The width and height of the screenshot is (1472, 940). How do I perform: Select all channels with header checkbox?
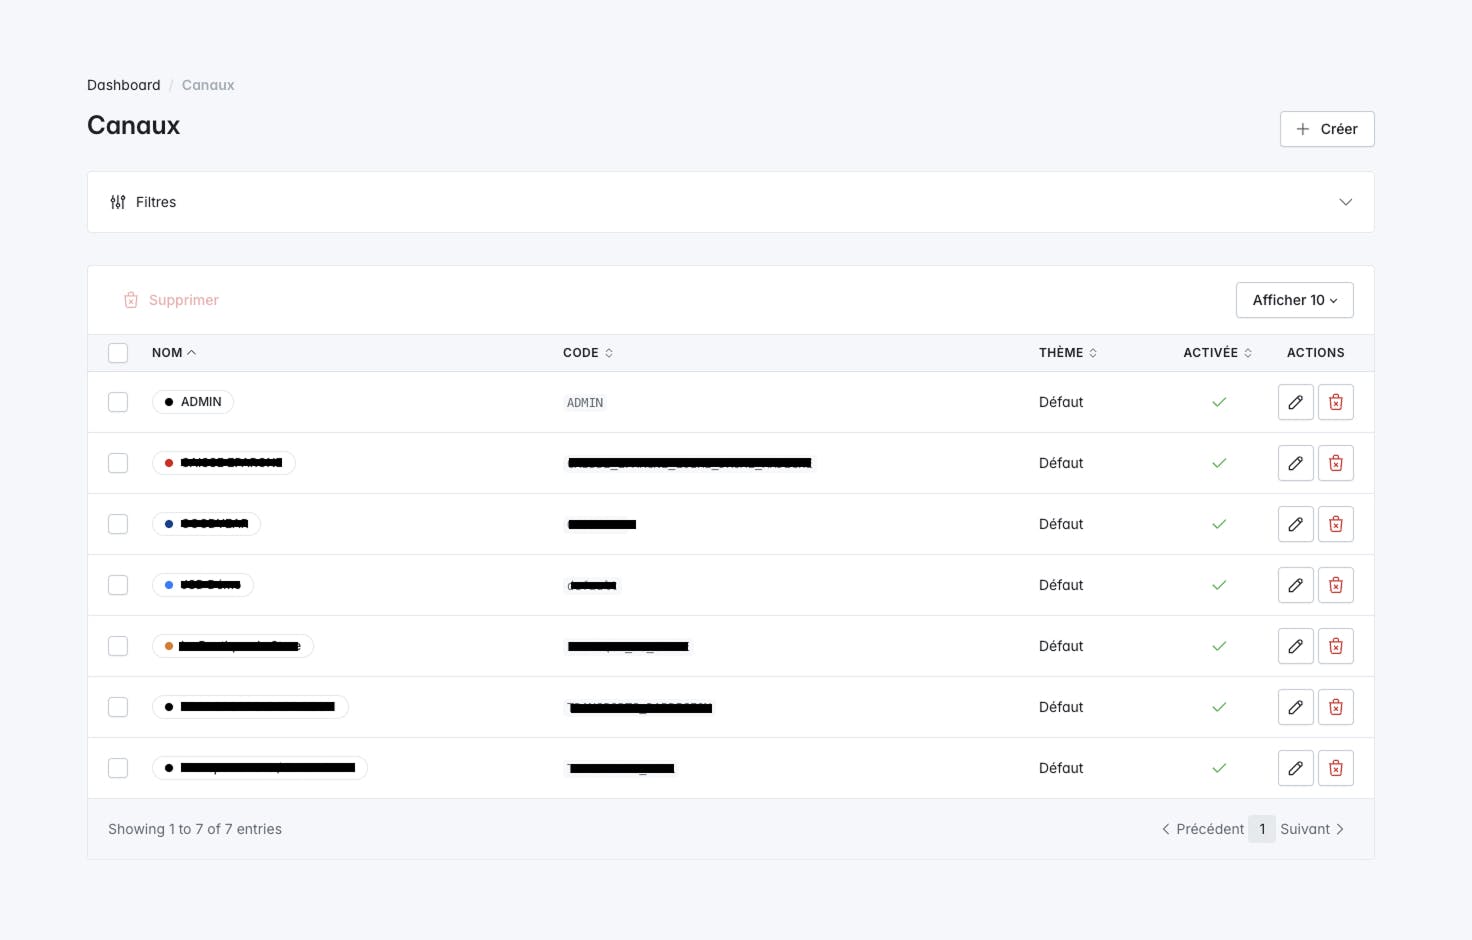click(118, 353)
